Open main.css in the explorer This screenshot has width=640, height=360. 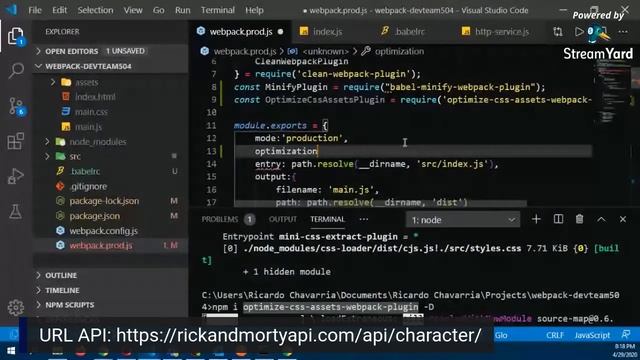pos(91,112)
